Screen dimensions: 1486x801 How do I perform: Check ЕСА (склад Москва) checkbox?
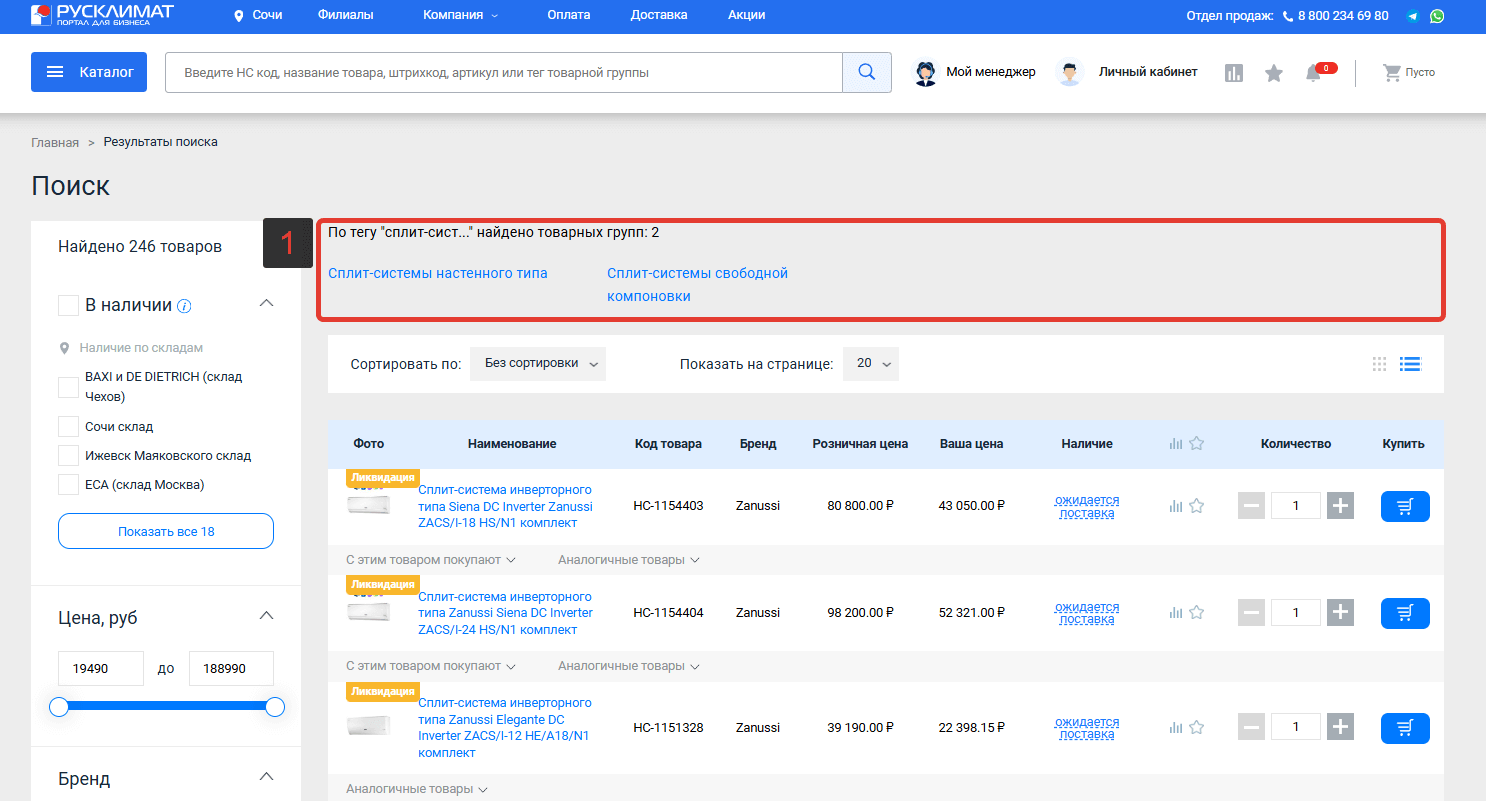(x=68, y=485)
